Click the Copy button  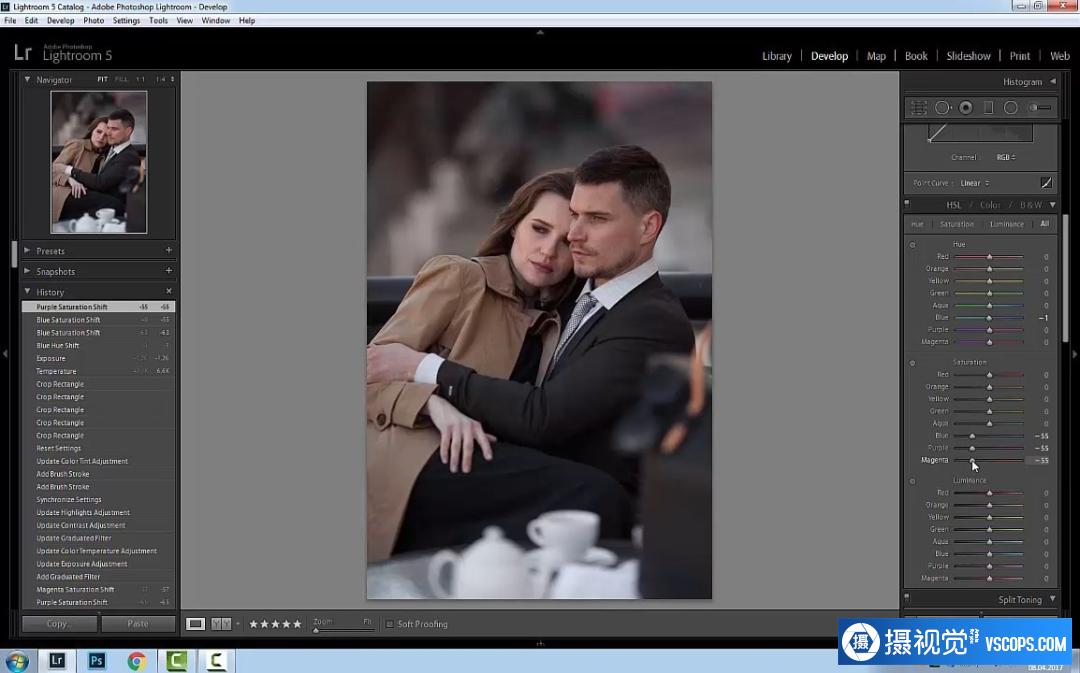(59, 623)
